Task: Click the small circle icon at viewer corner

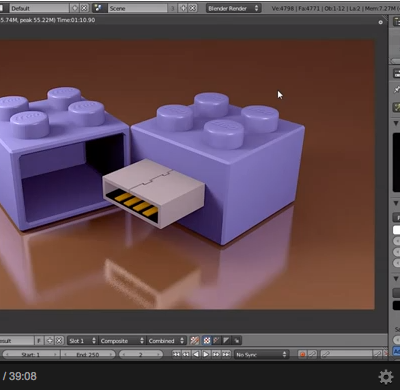Action: (380, 22)
